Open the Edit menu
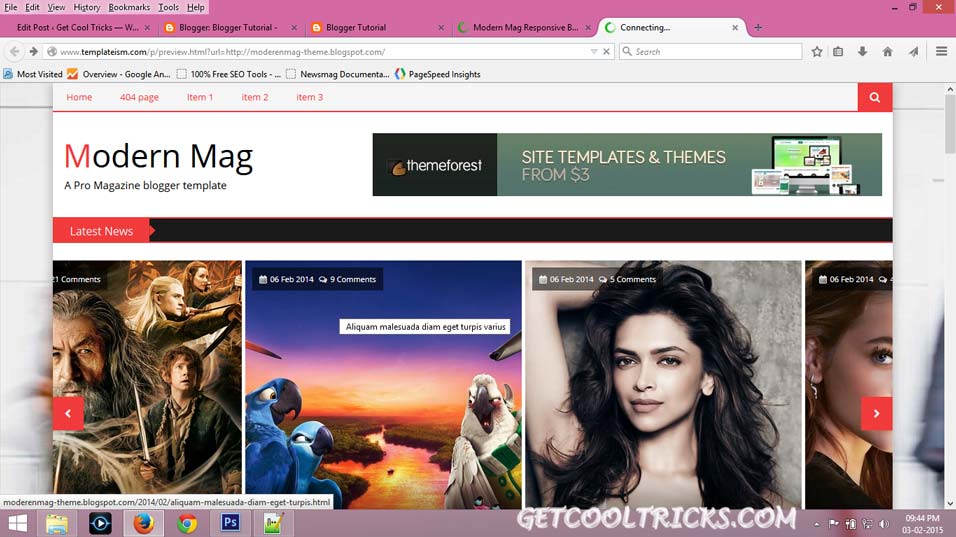Screen dimensions: 956x537 click(32, 7)
